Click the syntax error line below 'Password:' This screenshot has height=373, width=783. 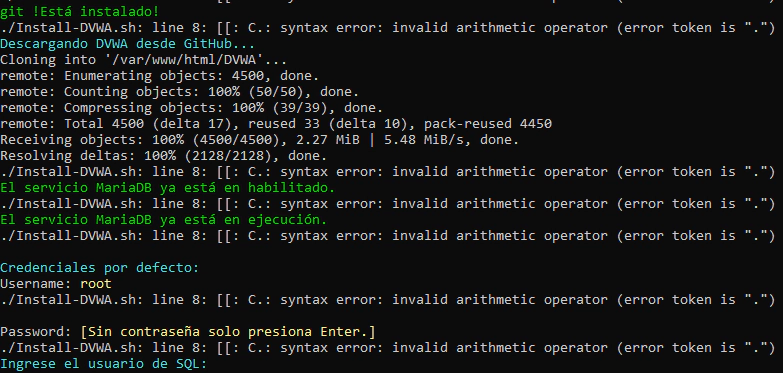click(387, 348)
